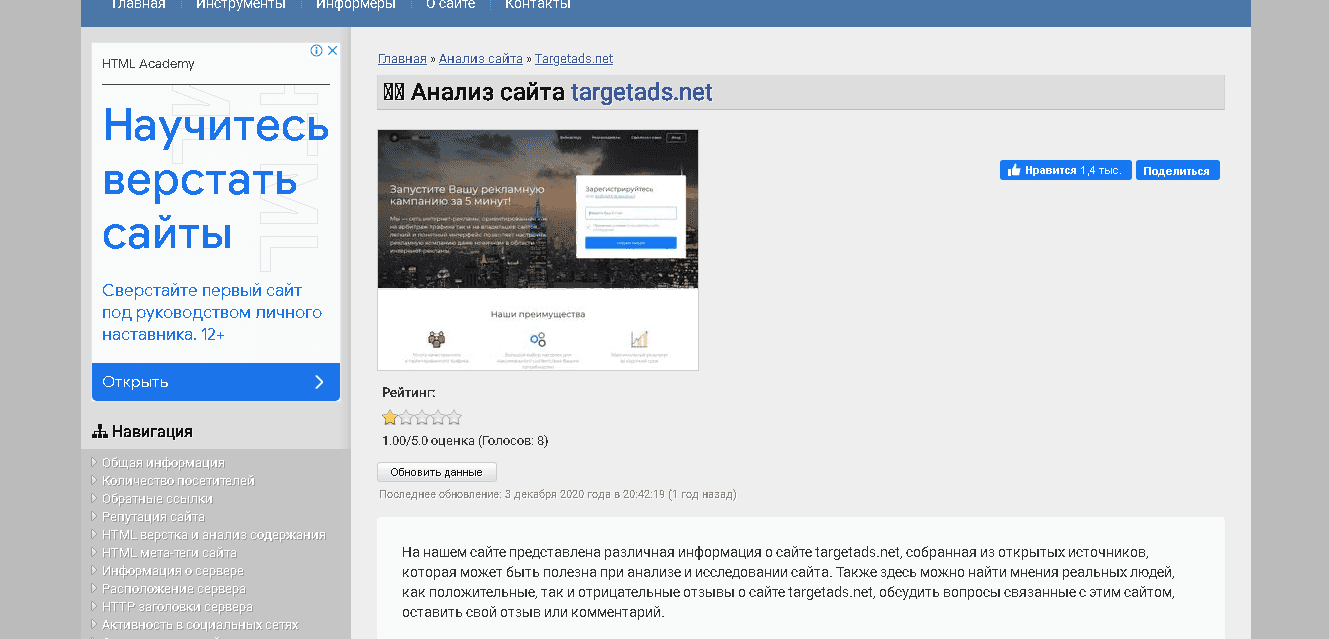This screenshot has width=1329, height=639.
Task: Open the Контакты menu item
Action: pos(536,4)
